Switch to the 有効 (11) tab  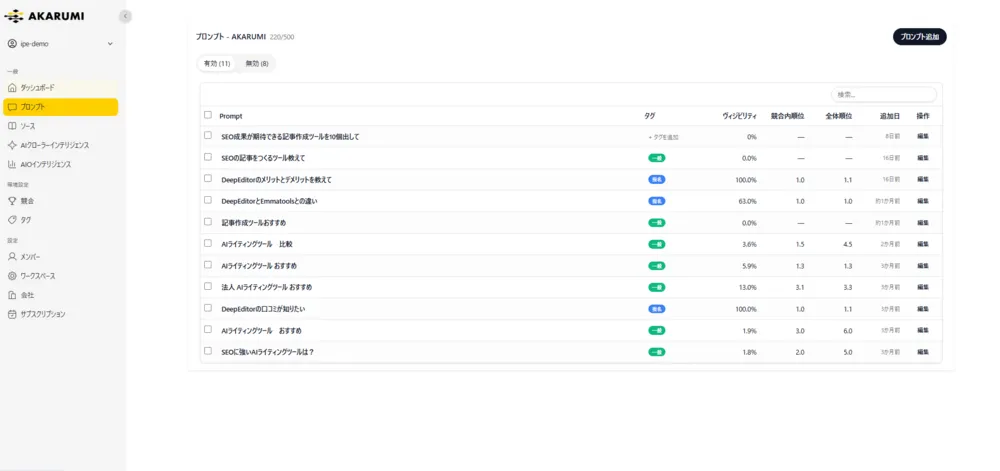coord(217,64)
